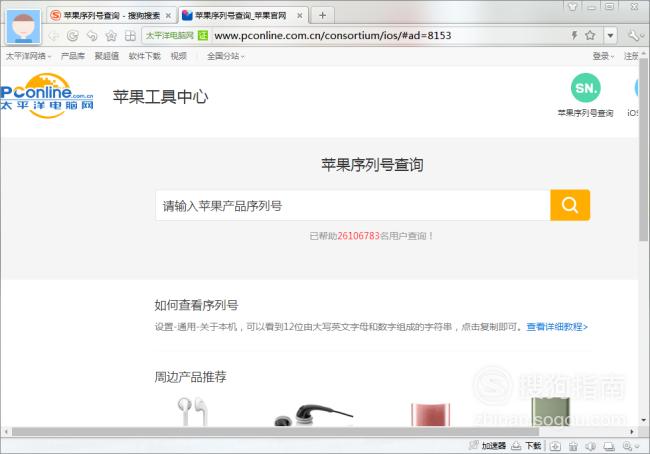This screenshot has width=650, height=454.
Task: Close the Sogou search tab
Action: pos(168,16)
